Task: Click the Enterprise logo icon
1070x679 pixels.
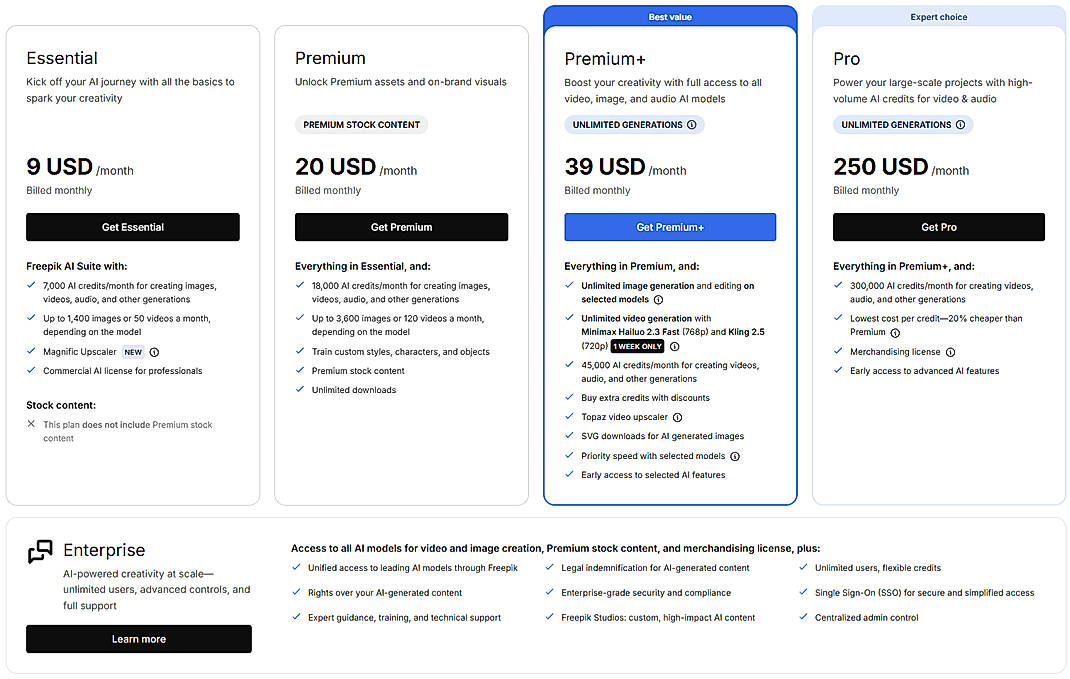Action: [40, 550]
